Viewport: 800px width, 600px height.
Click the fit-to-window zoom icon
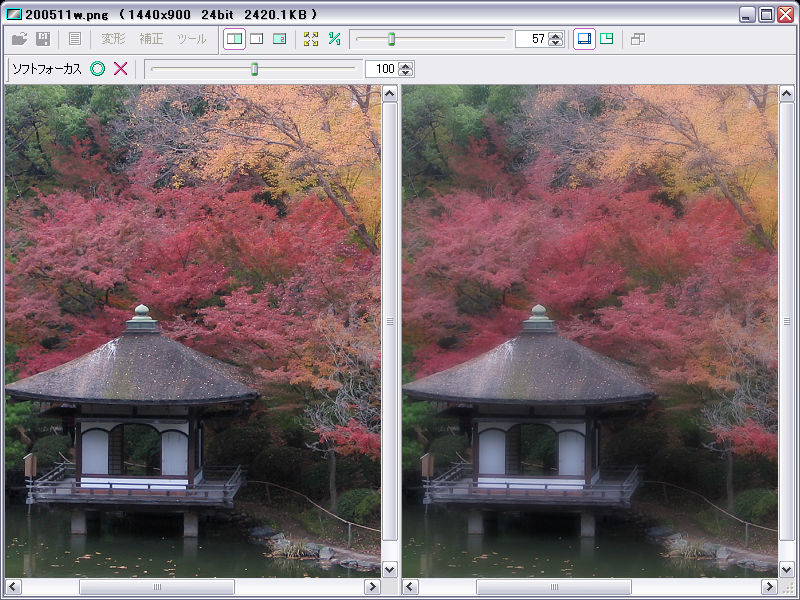point(311,39)
